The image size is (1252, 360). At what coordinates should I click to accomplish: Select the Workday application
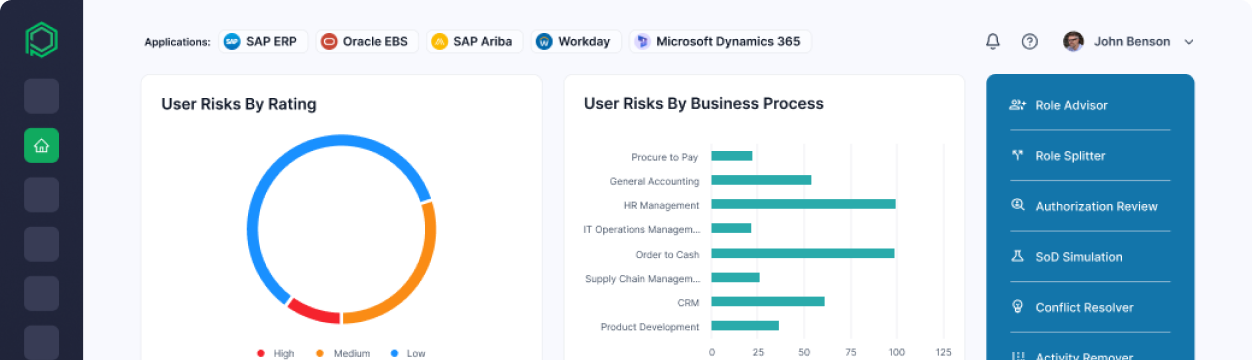[x=575, y=41]
